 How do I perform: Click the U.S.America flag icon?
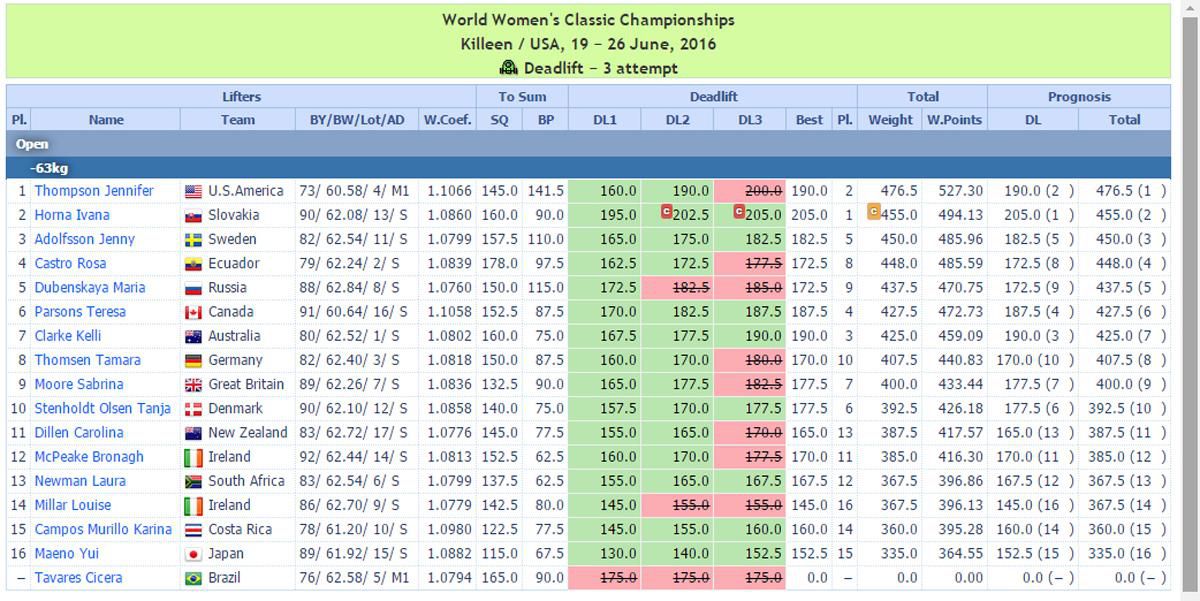pyautogui.click(x=193, y=191)
